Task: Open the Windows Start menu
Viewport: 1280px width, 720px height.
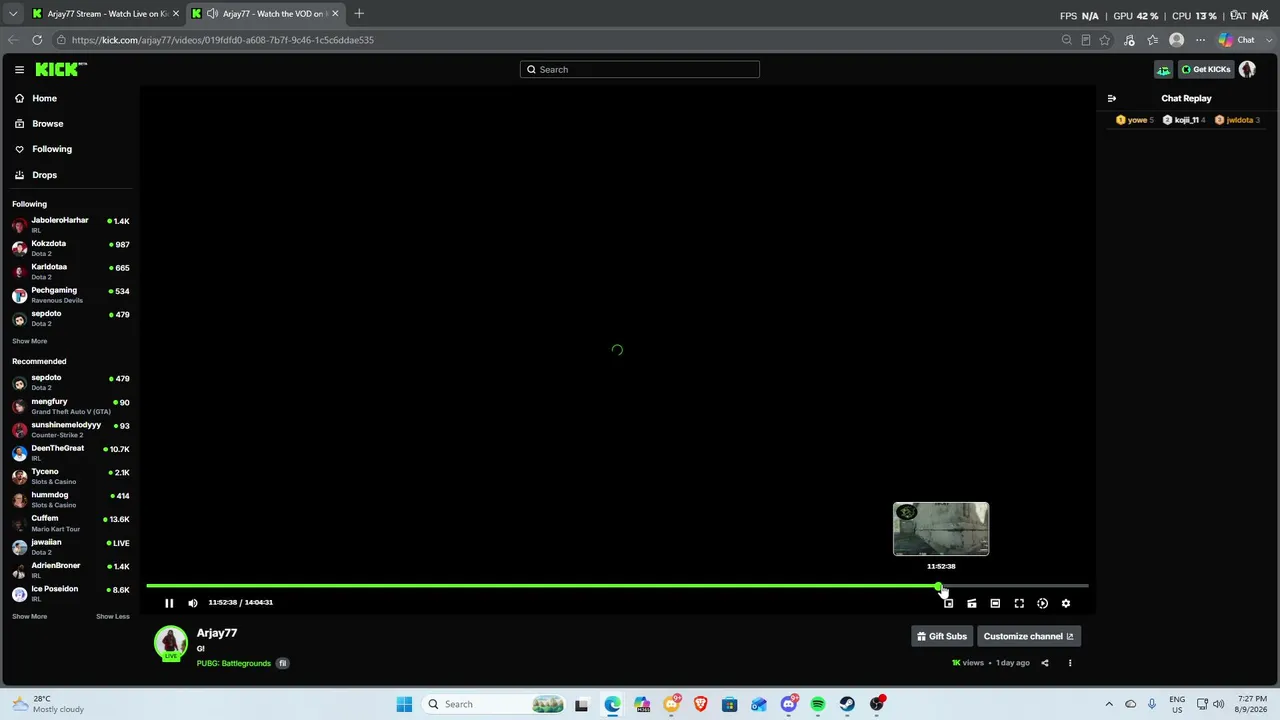Action: tap(404, 704)
